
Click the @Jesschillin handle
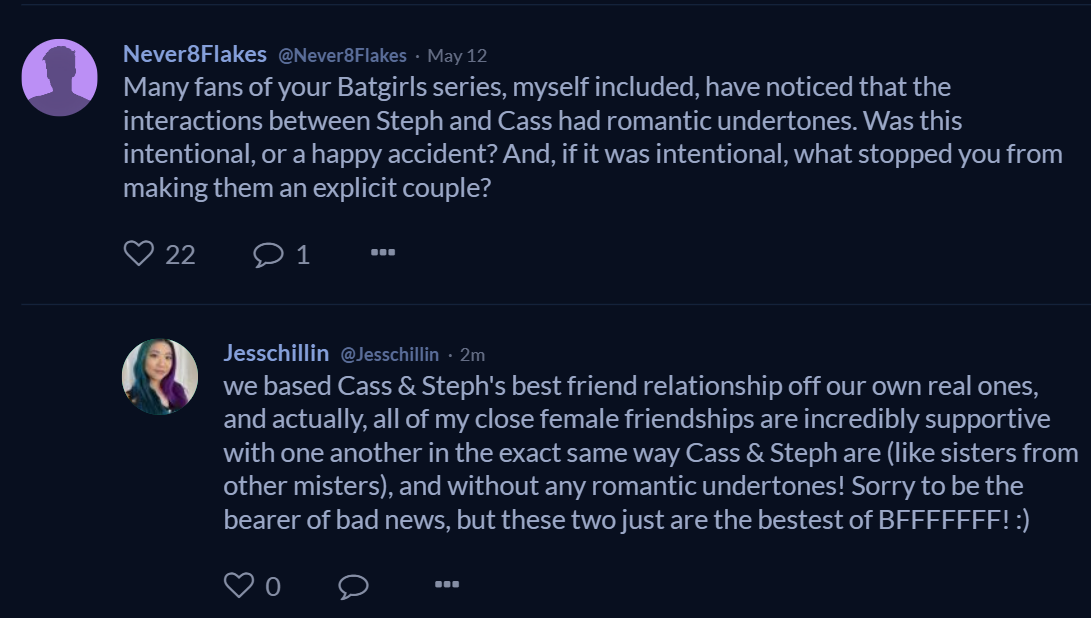[389, 354]
